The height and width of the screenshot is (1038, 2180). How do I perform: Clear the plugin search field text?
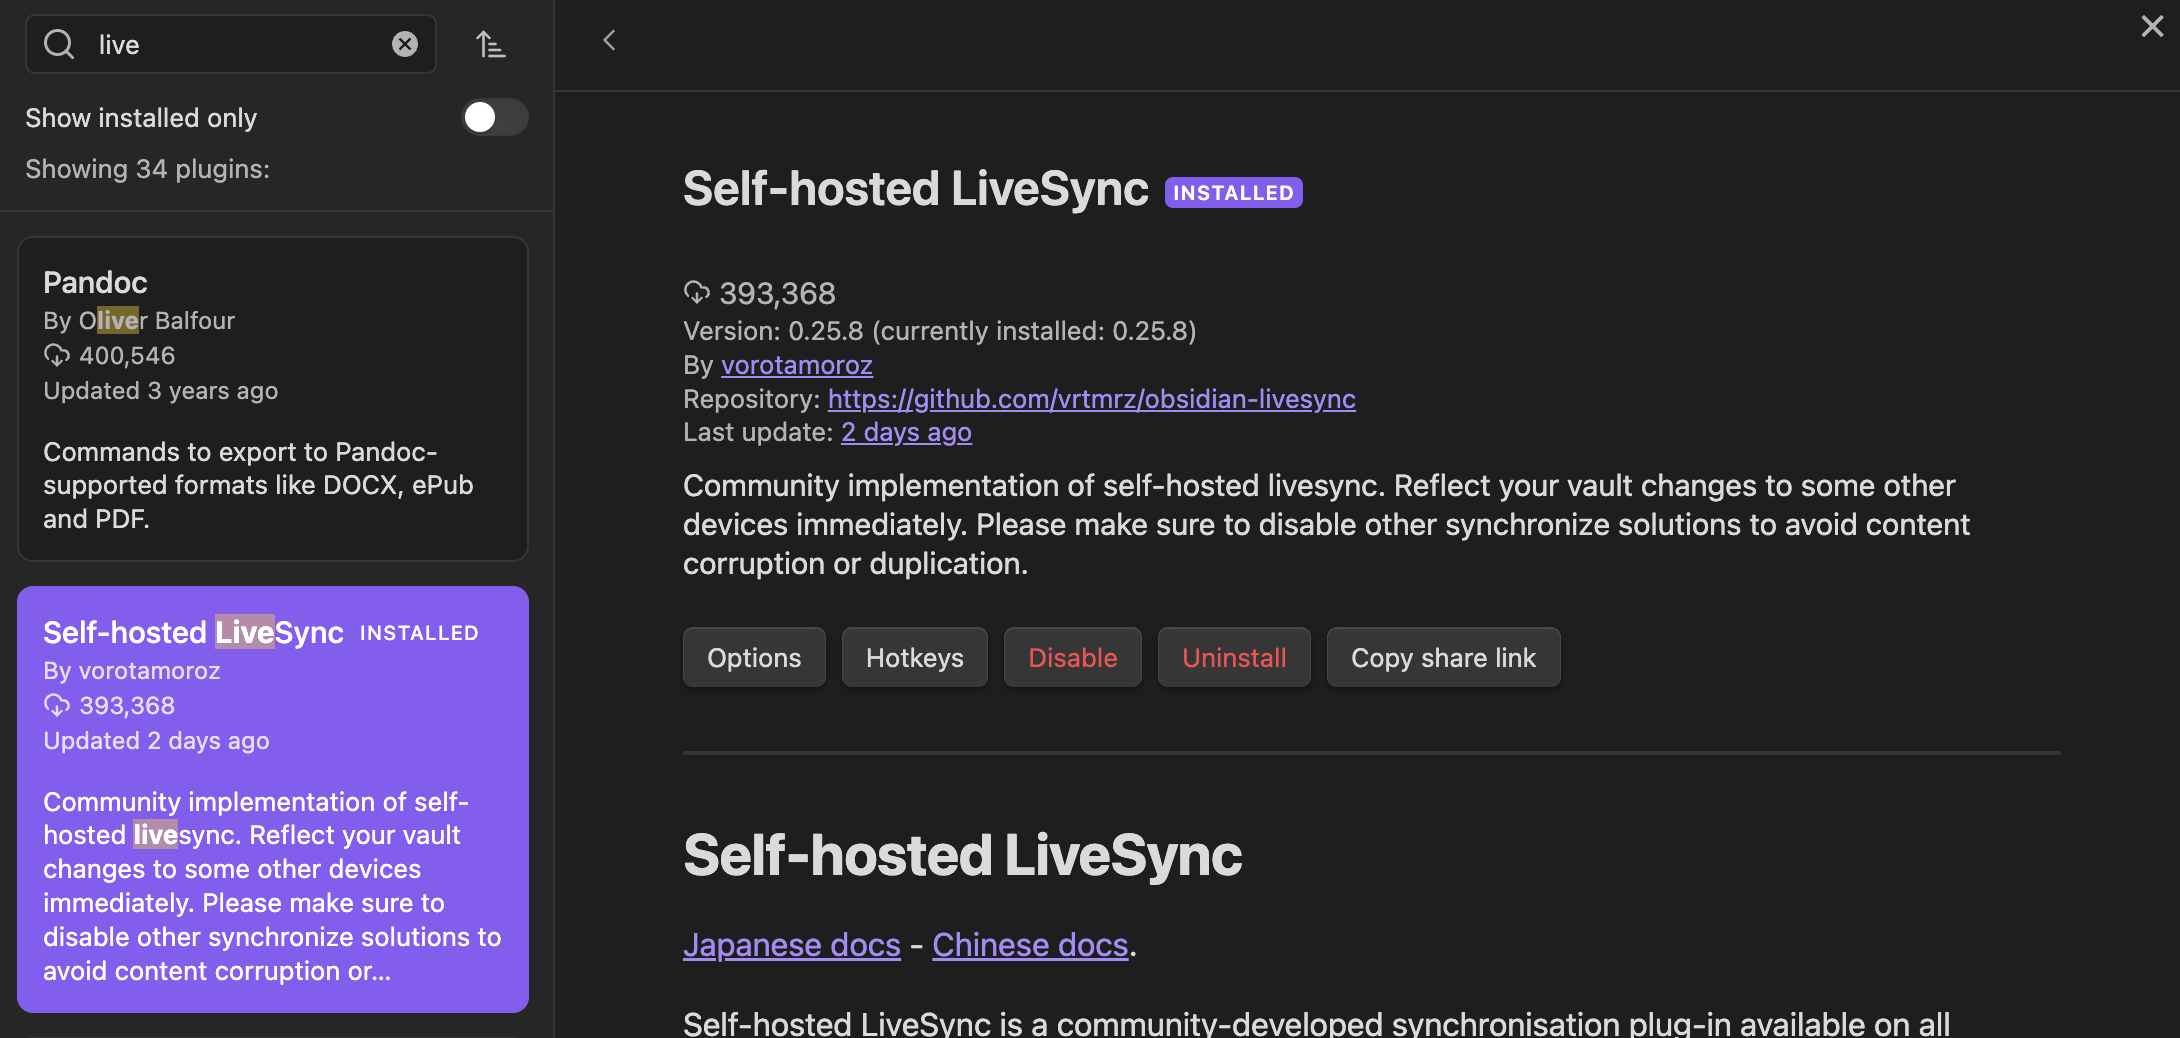point(405,44)
